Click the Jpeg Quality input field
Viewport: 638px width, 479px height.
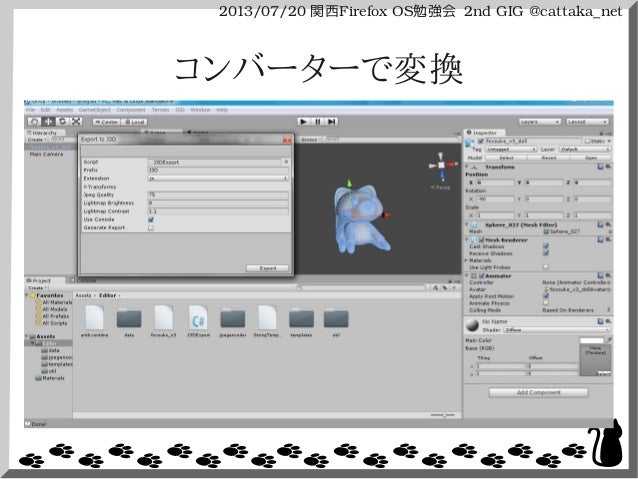(218, 195)
